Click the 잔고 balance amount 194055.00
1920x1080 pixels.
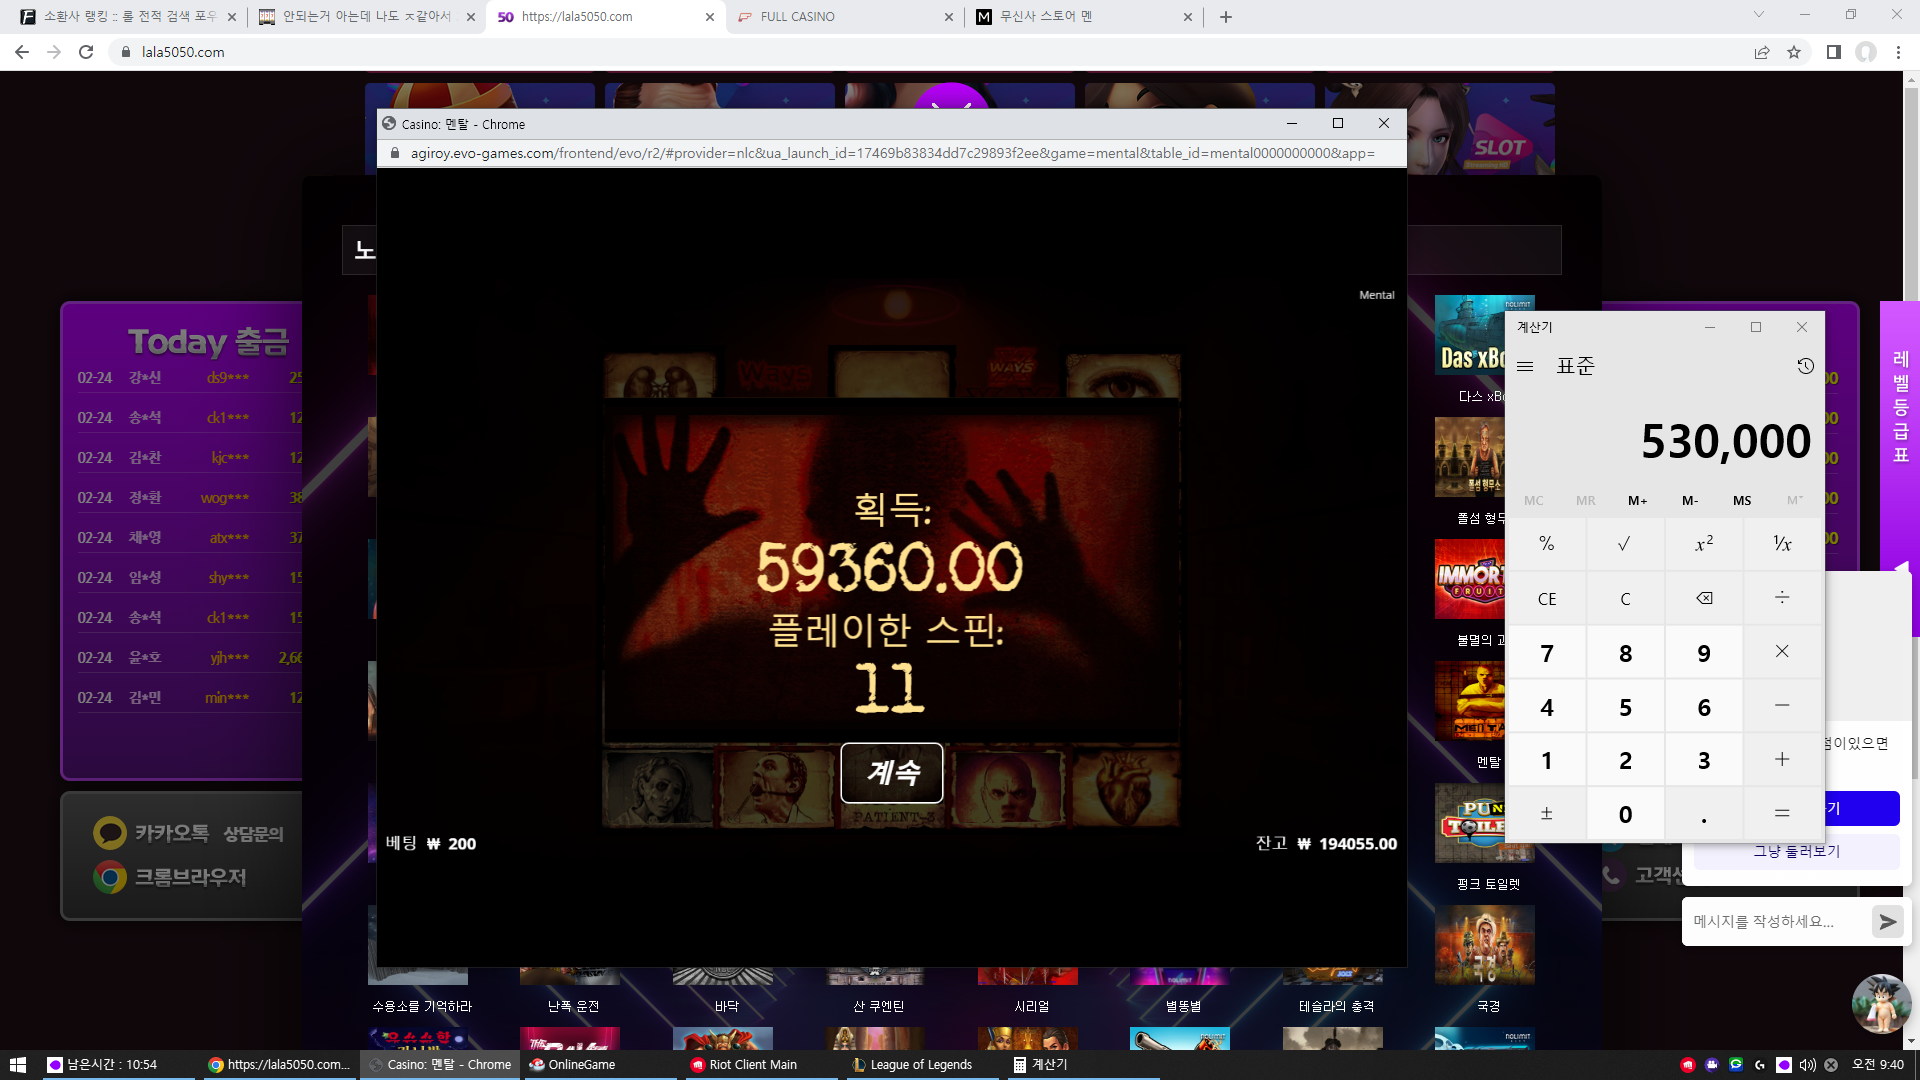(1357, 844)
